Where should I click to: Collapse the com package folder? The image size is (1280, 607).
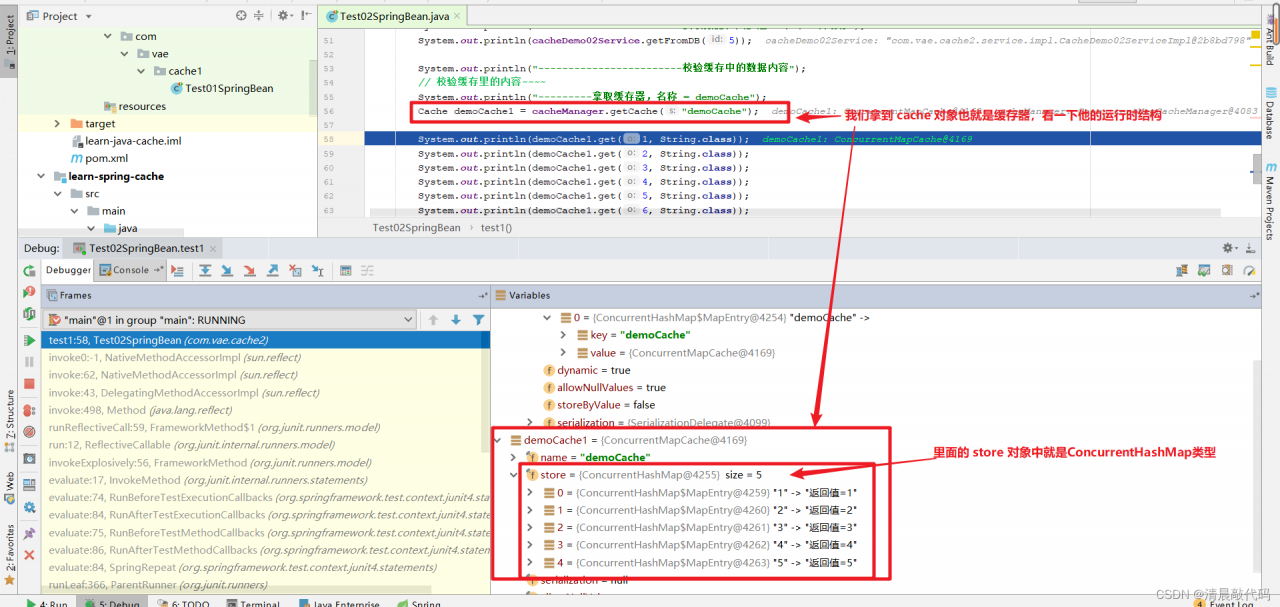tap(108, 35)
